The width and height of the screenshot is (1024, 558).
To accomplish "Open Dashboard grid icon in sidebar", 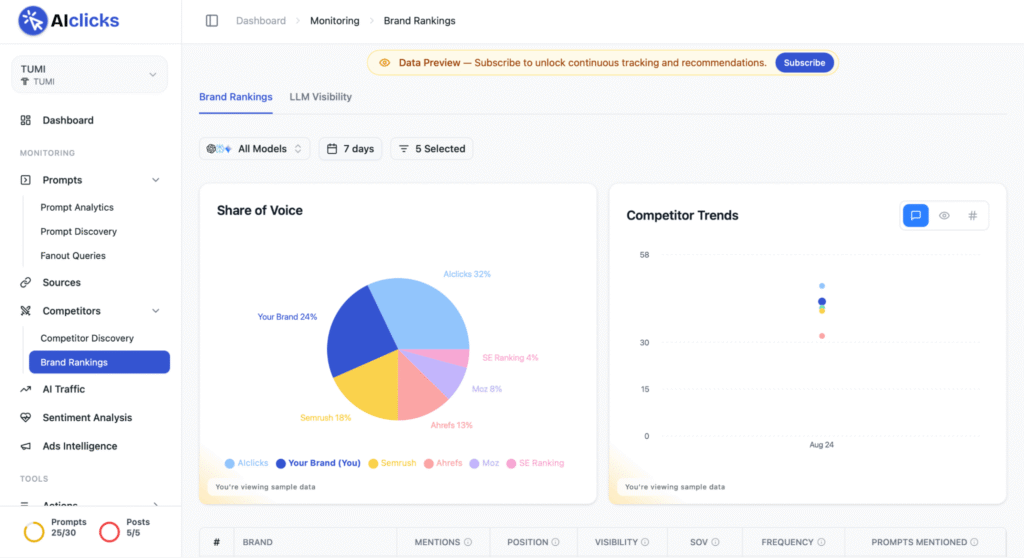I will tap(25, 120).
